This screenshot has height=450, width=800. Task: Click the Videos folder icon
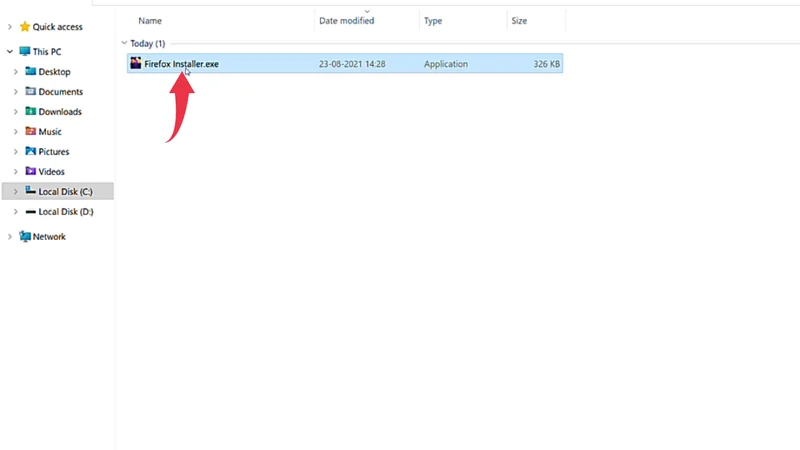click(x=31, y=172)
